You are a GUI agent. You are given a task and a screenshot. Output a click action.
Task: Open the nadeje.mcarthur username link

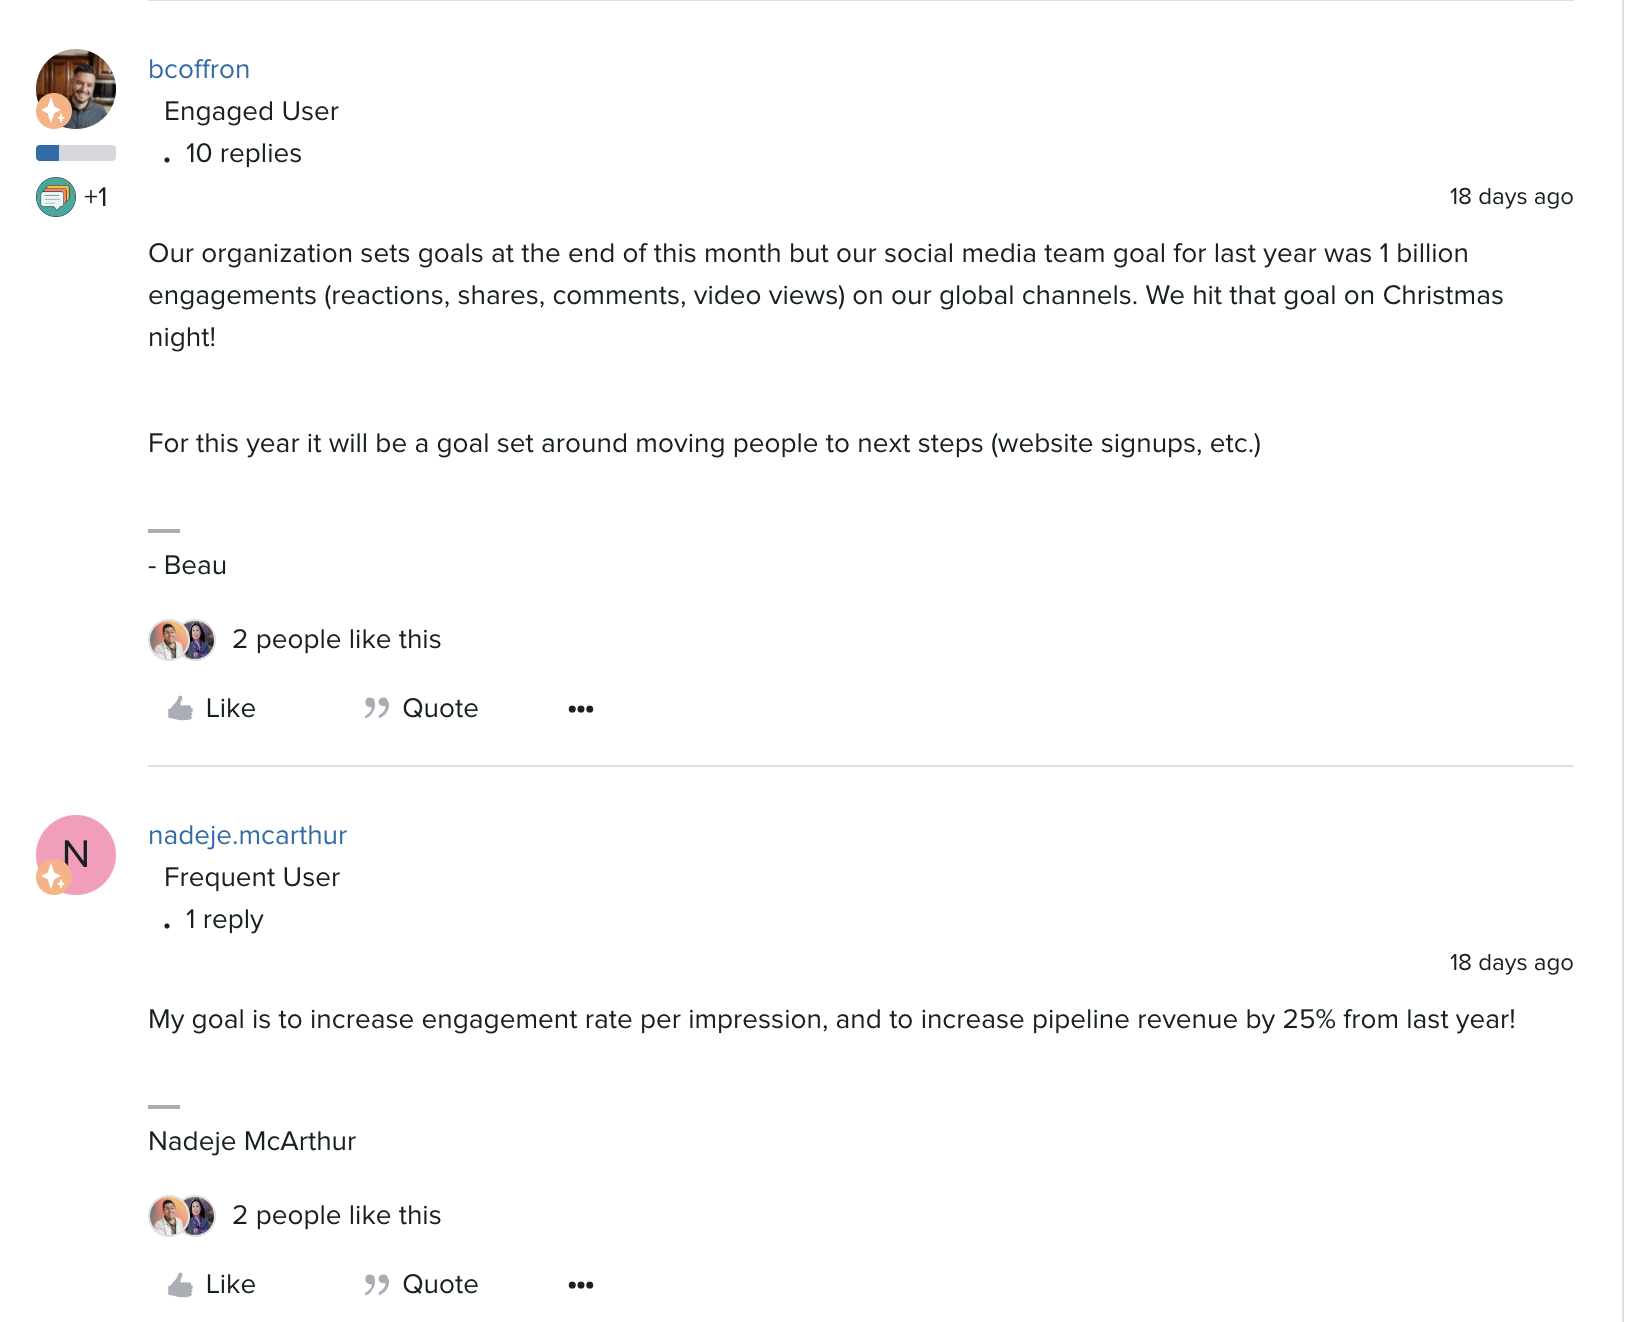point(247,835)
